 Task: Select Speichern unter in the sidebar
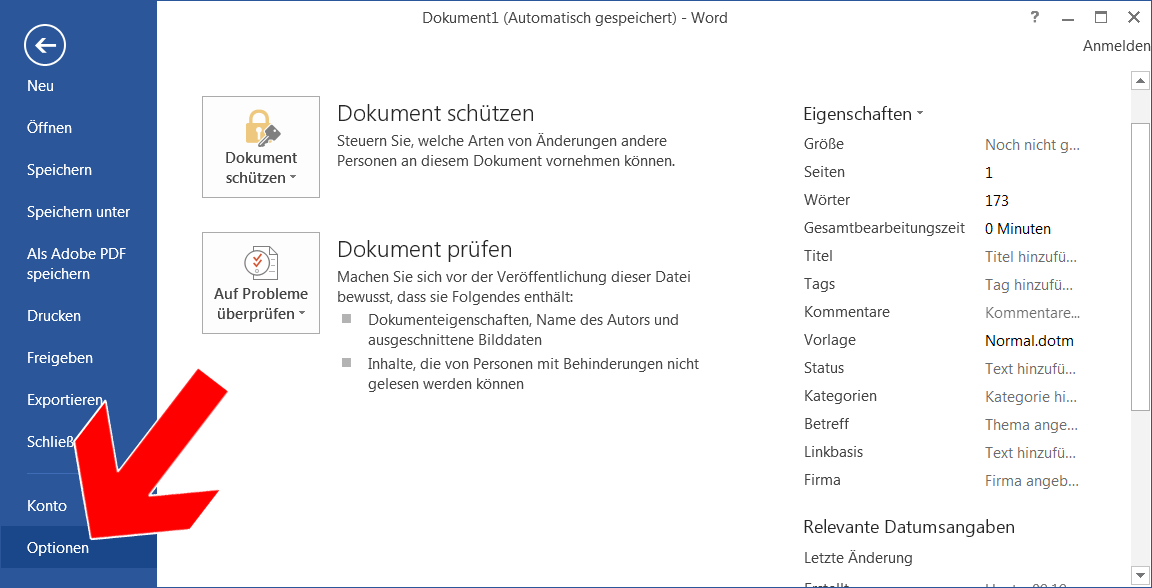[x=78, y=212]
